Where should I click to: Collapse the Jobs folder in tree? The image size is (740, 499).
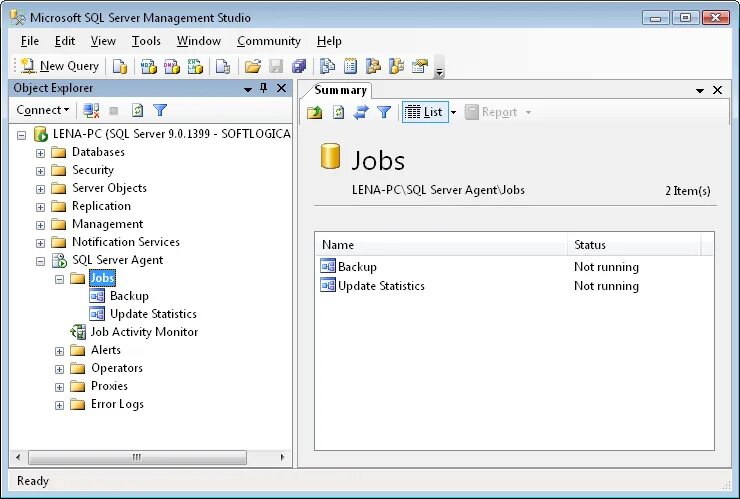pyautogui.click(x=59, y=279)
